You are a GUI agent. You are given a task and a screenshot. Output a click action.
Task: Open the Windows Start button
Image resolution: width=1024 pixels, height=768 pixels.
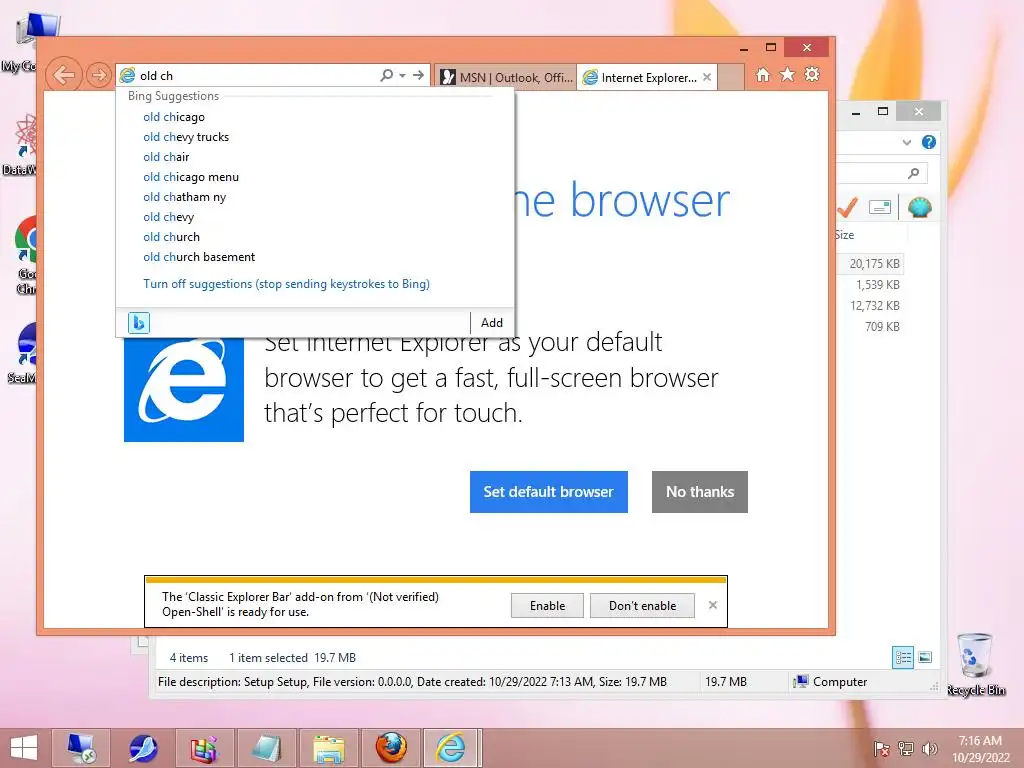[24, 748]
